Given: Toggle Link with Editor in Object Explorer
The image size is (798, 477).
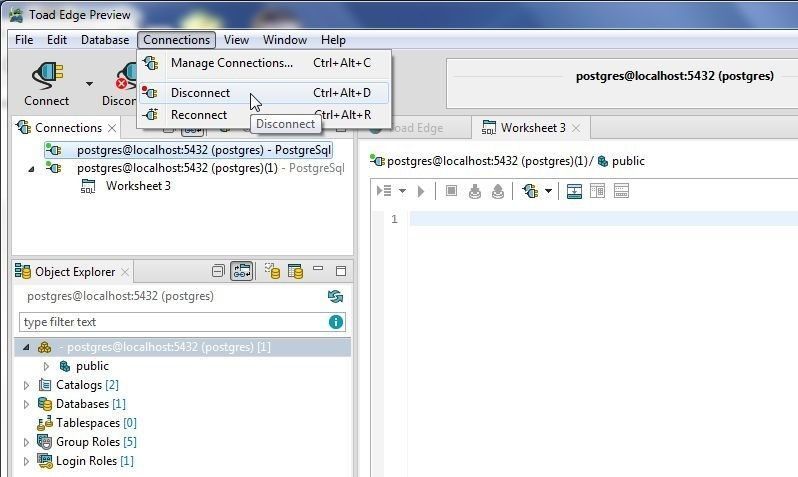Looking at the screenshot, I should [x=242, y=271].
